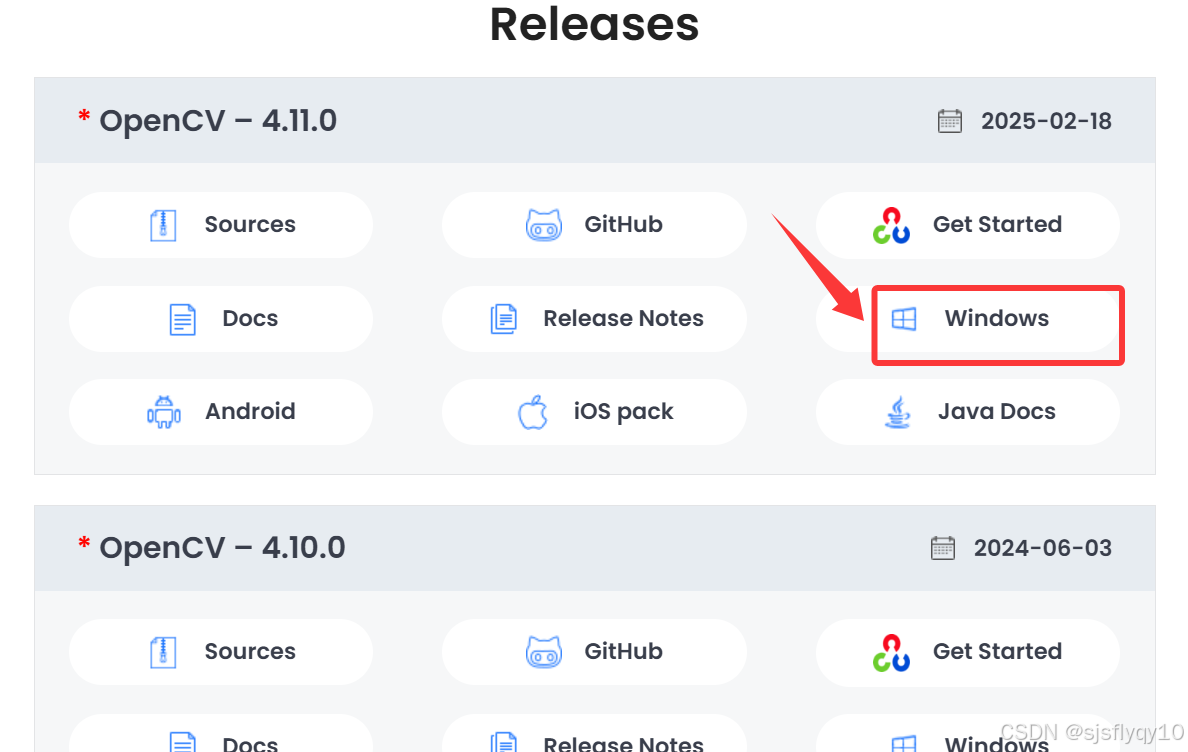Click the notes icon beside 4.11.0 Release Notes
The image size is (1188, 752).
(x=503, y=319)
